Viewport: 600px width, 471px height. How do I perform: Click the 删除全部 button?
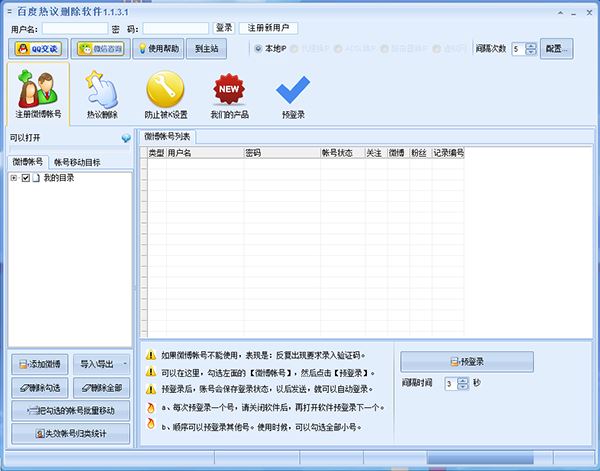[102, 386]
